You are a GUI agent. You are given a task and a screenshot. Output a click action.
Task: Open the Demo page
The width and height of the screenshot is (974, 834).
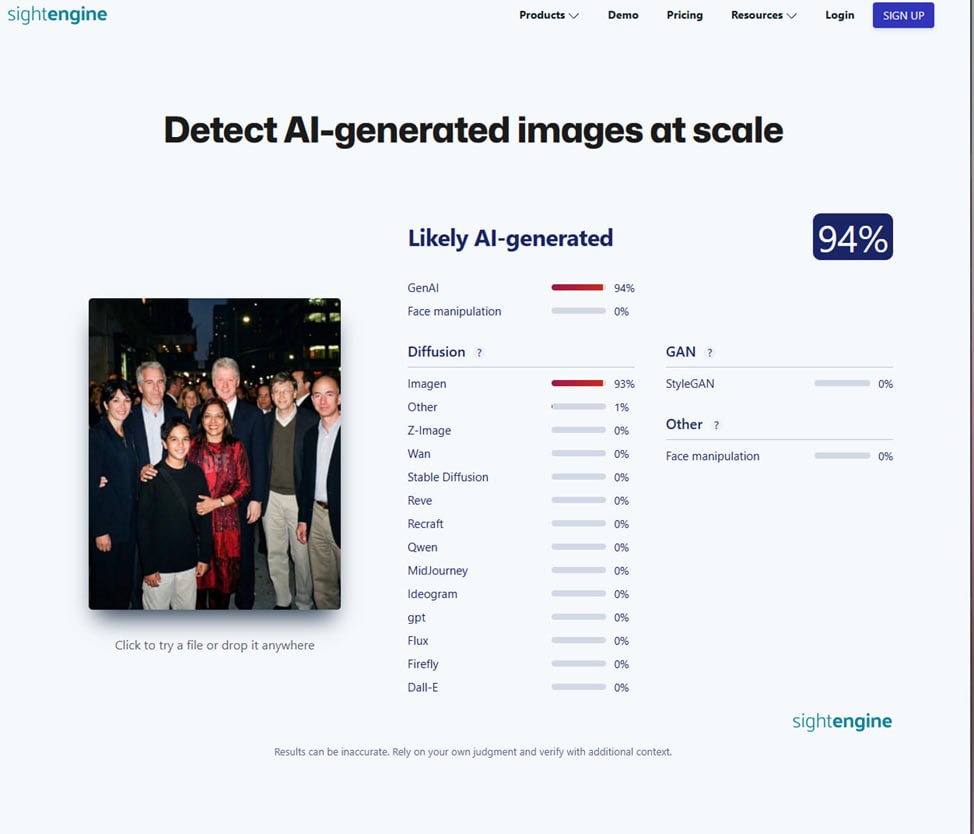click(x=623, y=15)
